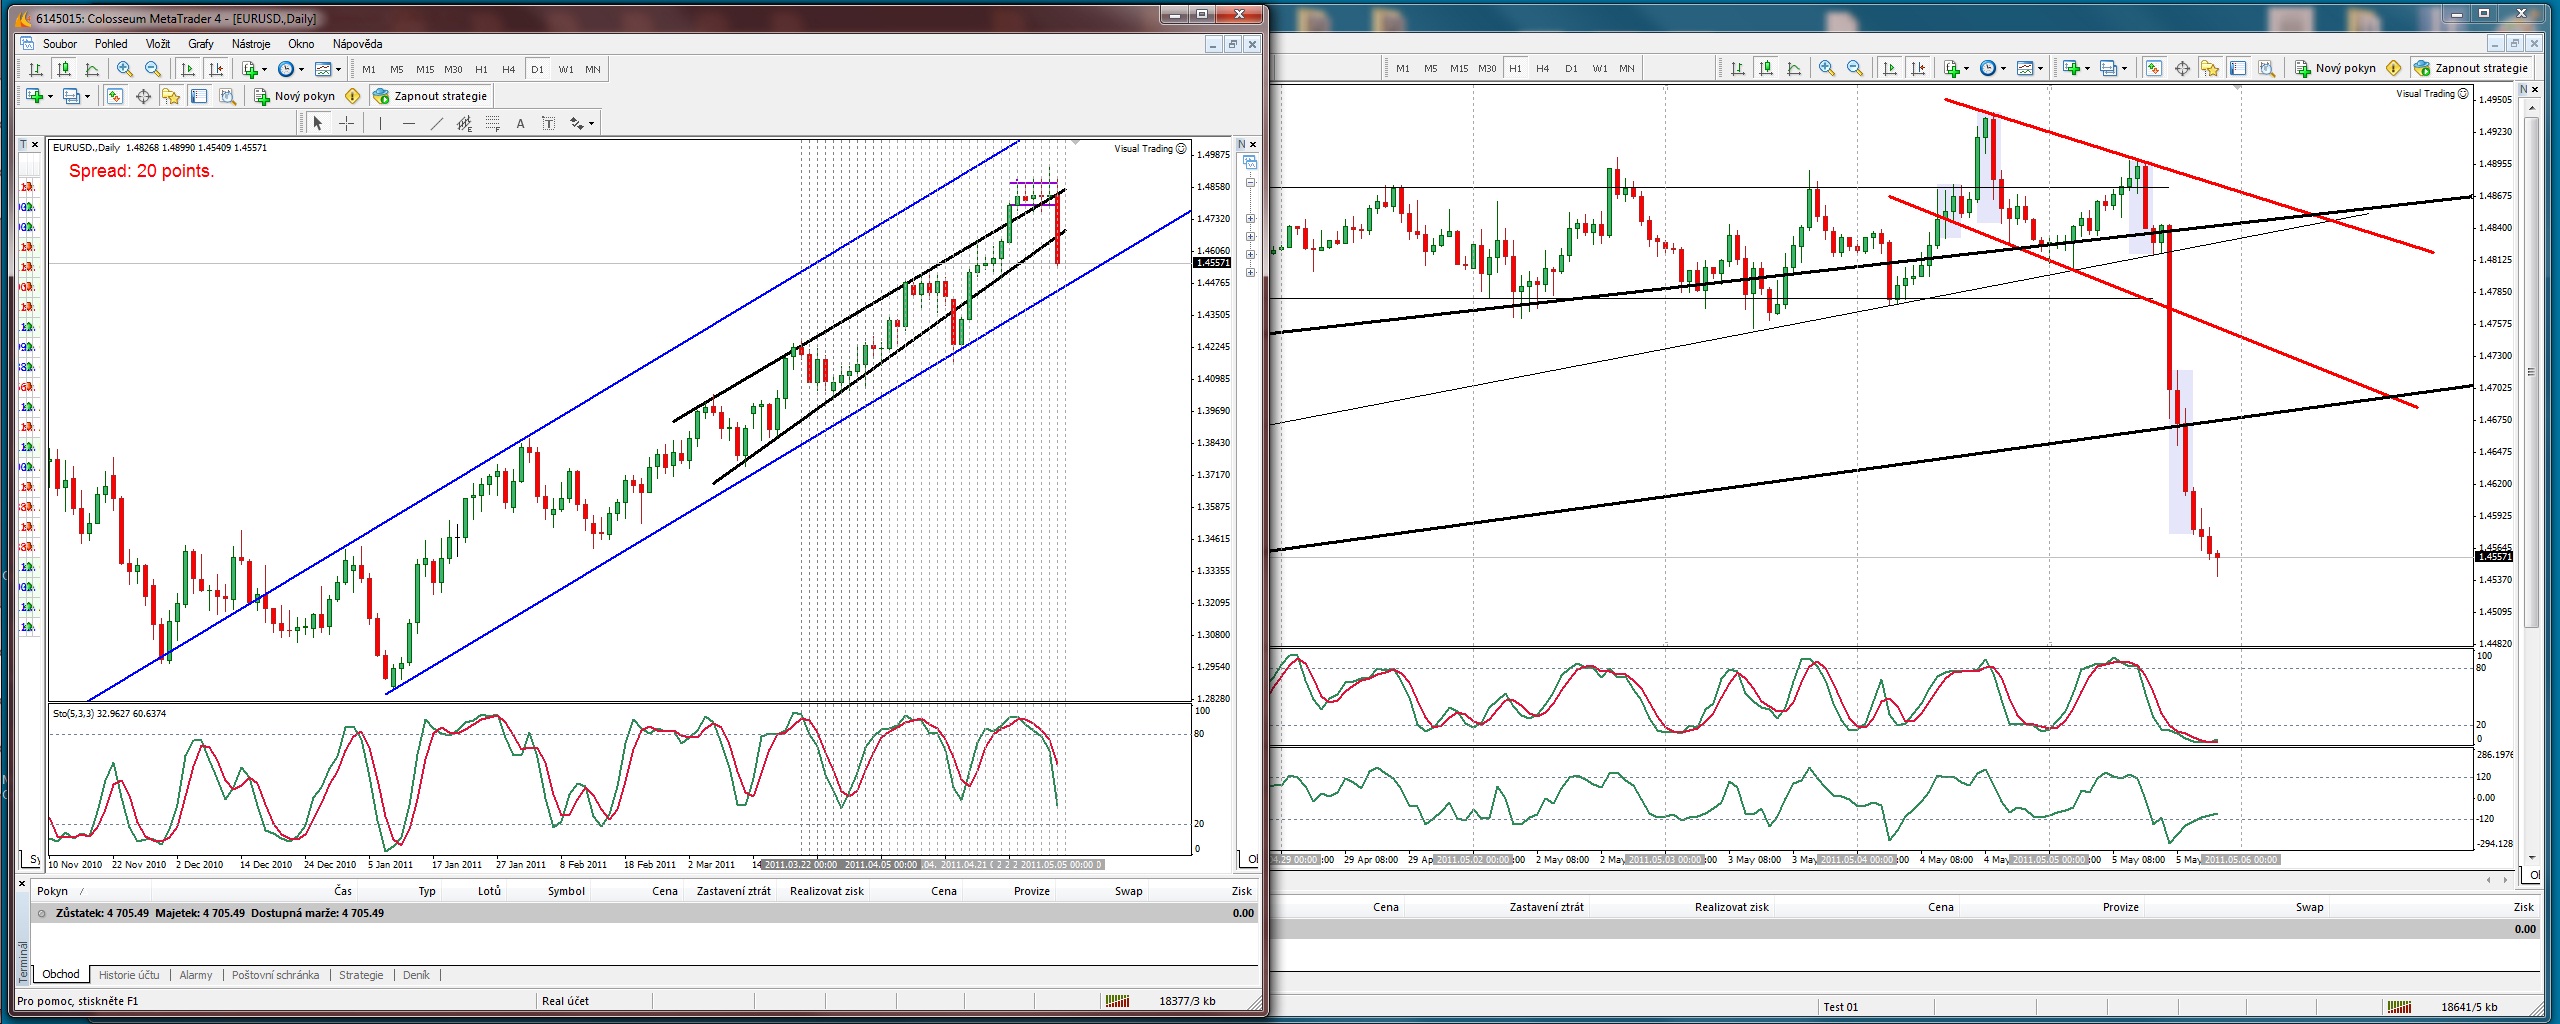The width and height of the screenshot is (2560, 1024).
Task: Open Nápověda menu
Action: (357, 44)
